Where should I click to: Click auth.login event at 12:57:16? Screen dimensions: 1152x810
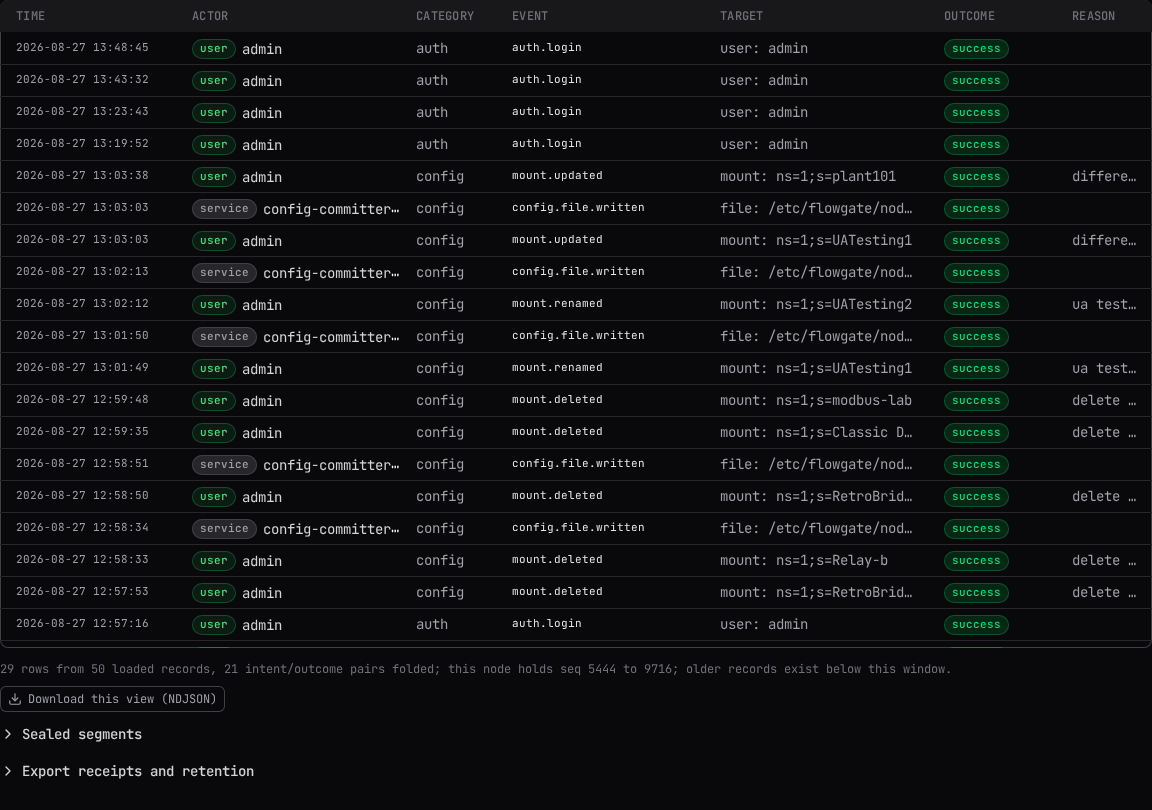547,623
